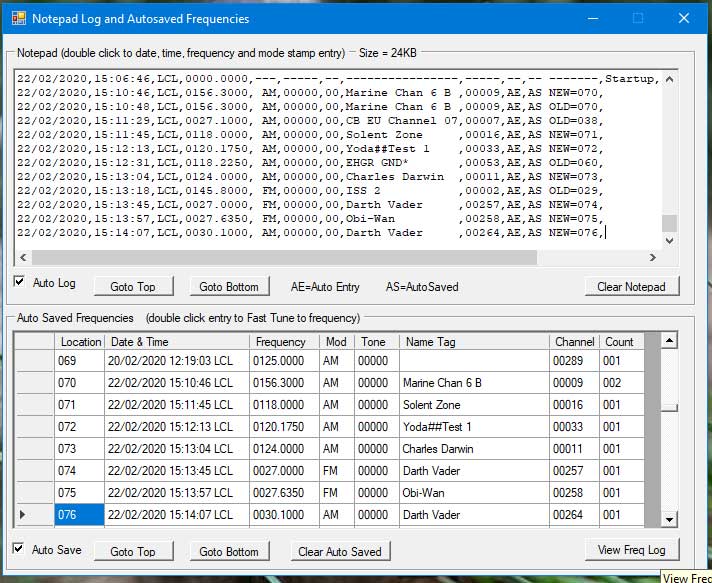Click the Name Tag column header
Image resolution: width=712 pixels, height=583 pixels.
[x=474, y=341]
